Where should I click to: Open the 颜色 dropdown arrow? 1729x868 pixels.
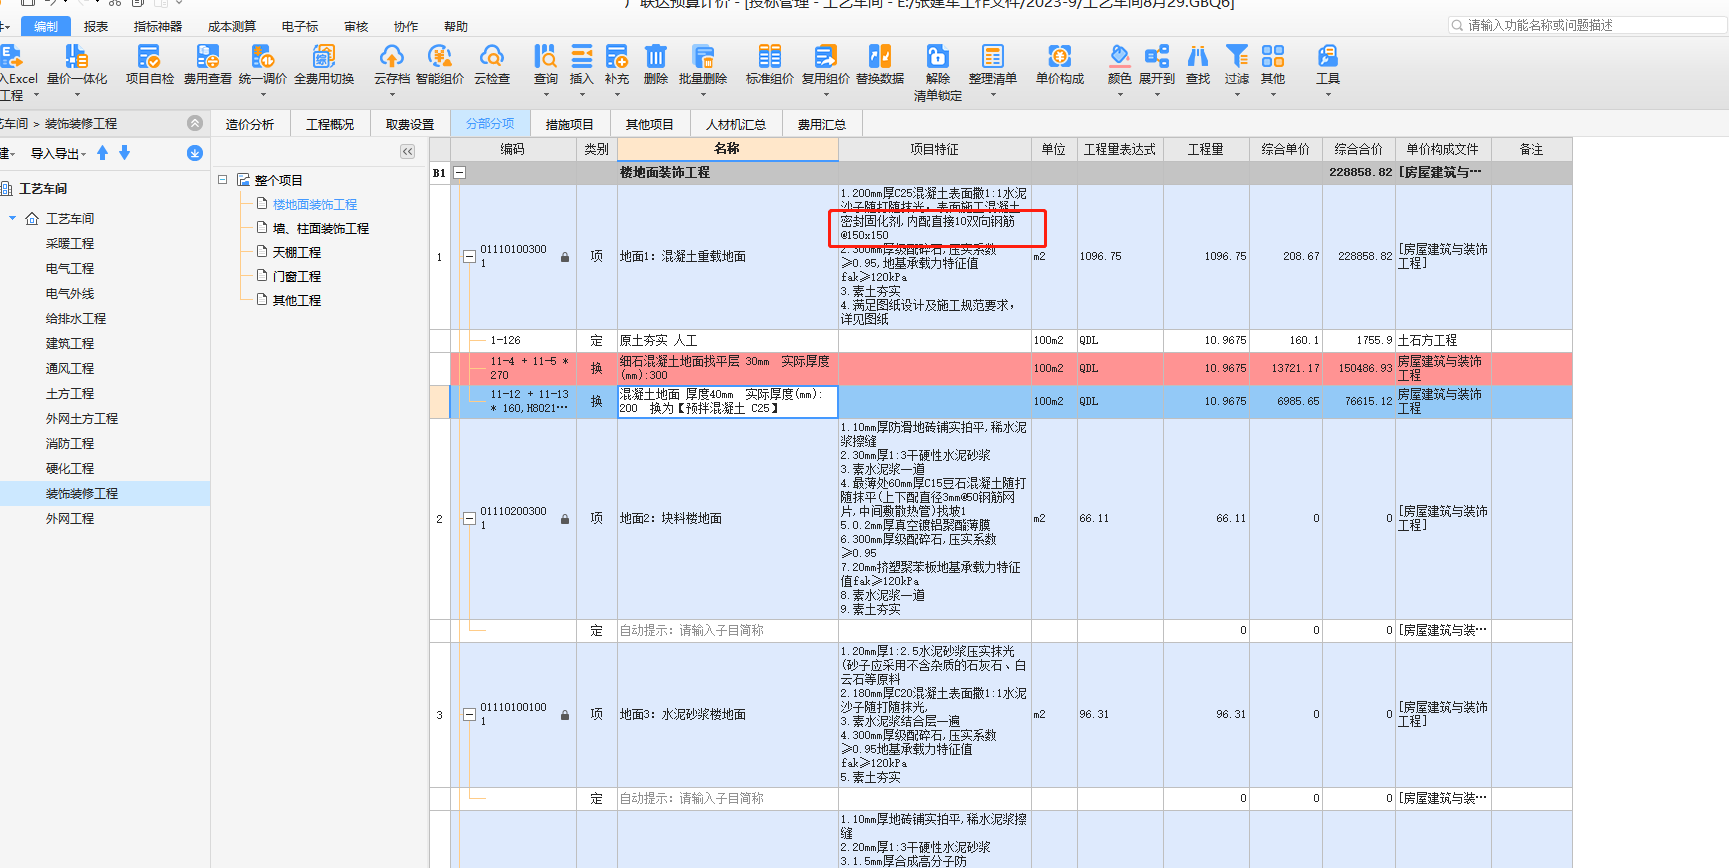(1120, 95)
